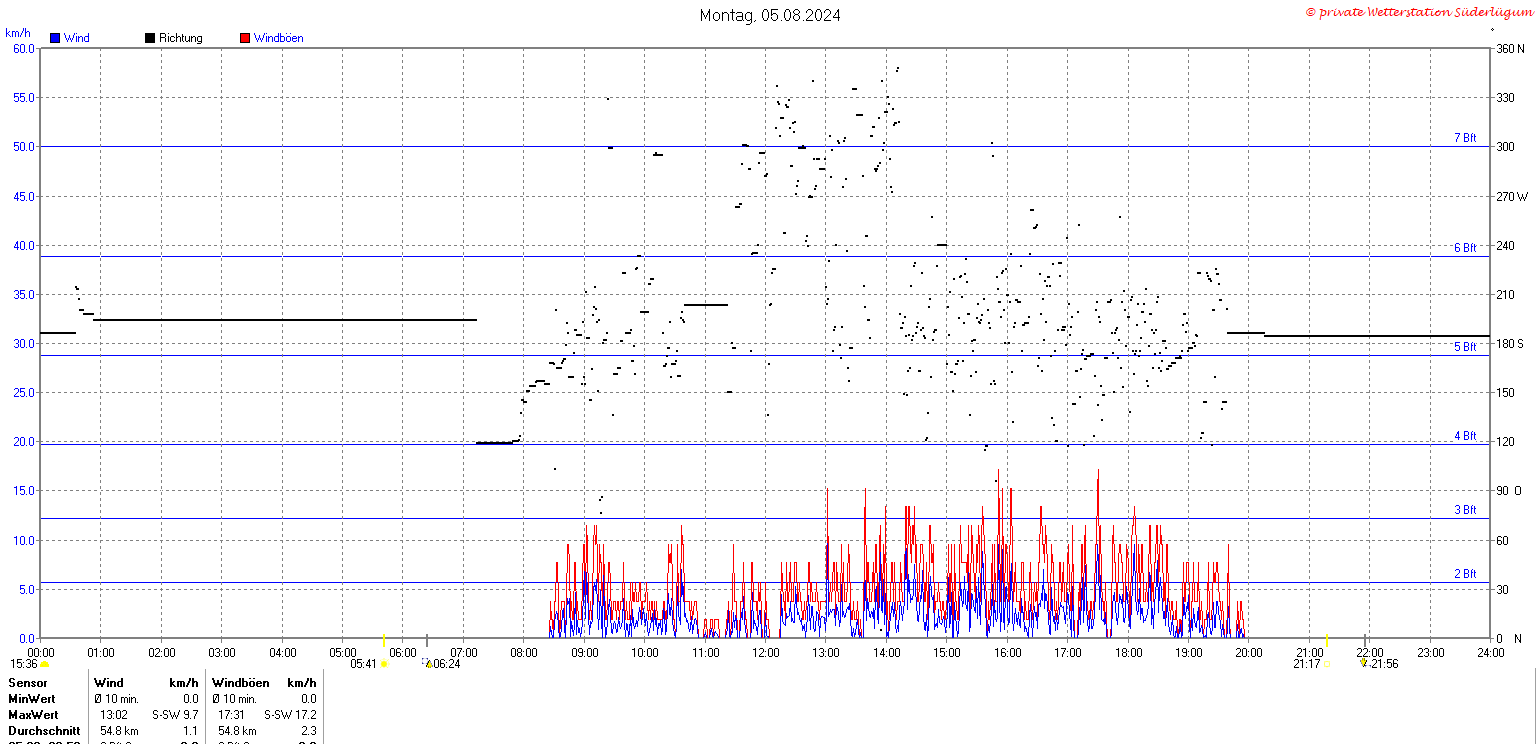1536x744 pixels.
Task: Select the Richtung legend label
Action: pyautogui.click(x=180, y=38)
